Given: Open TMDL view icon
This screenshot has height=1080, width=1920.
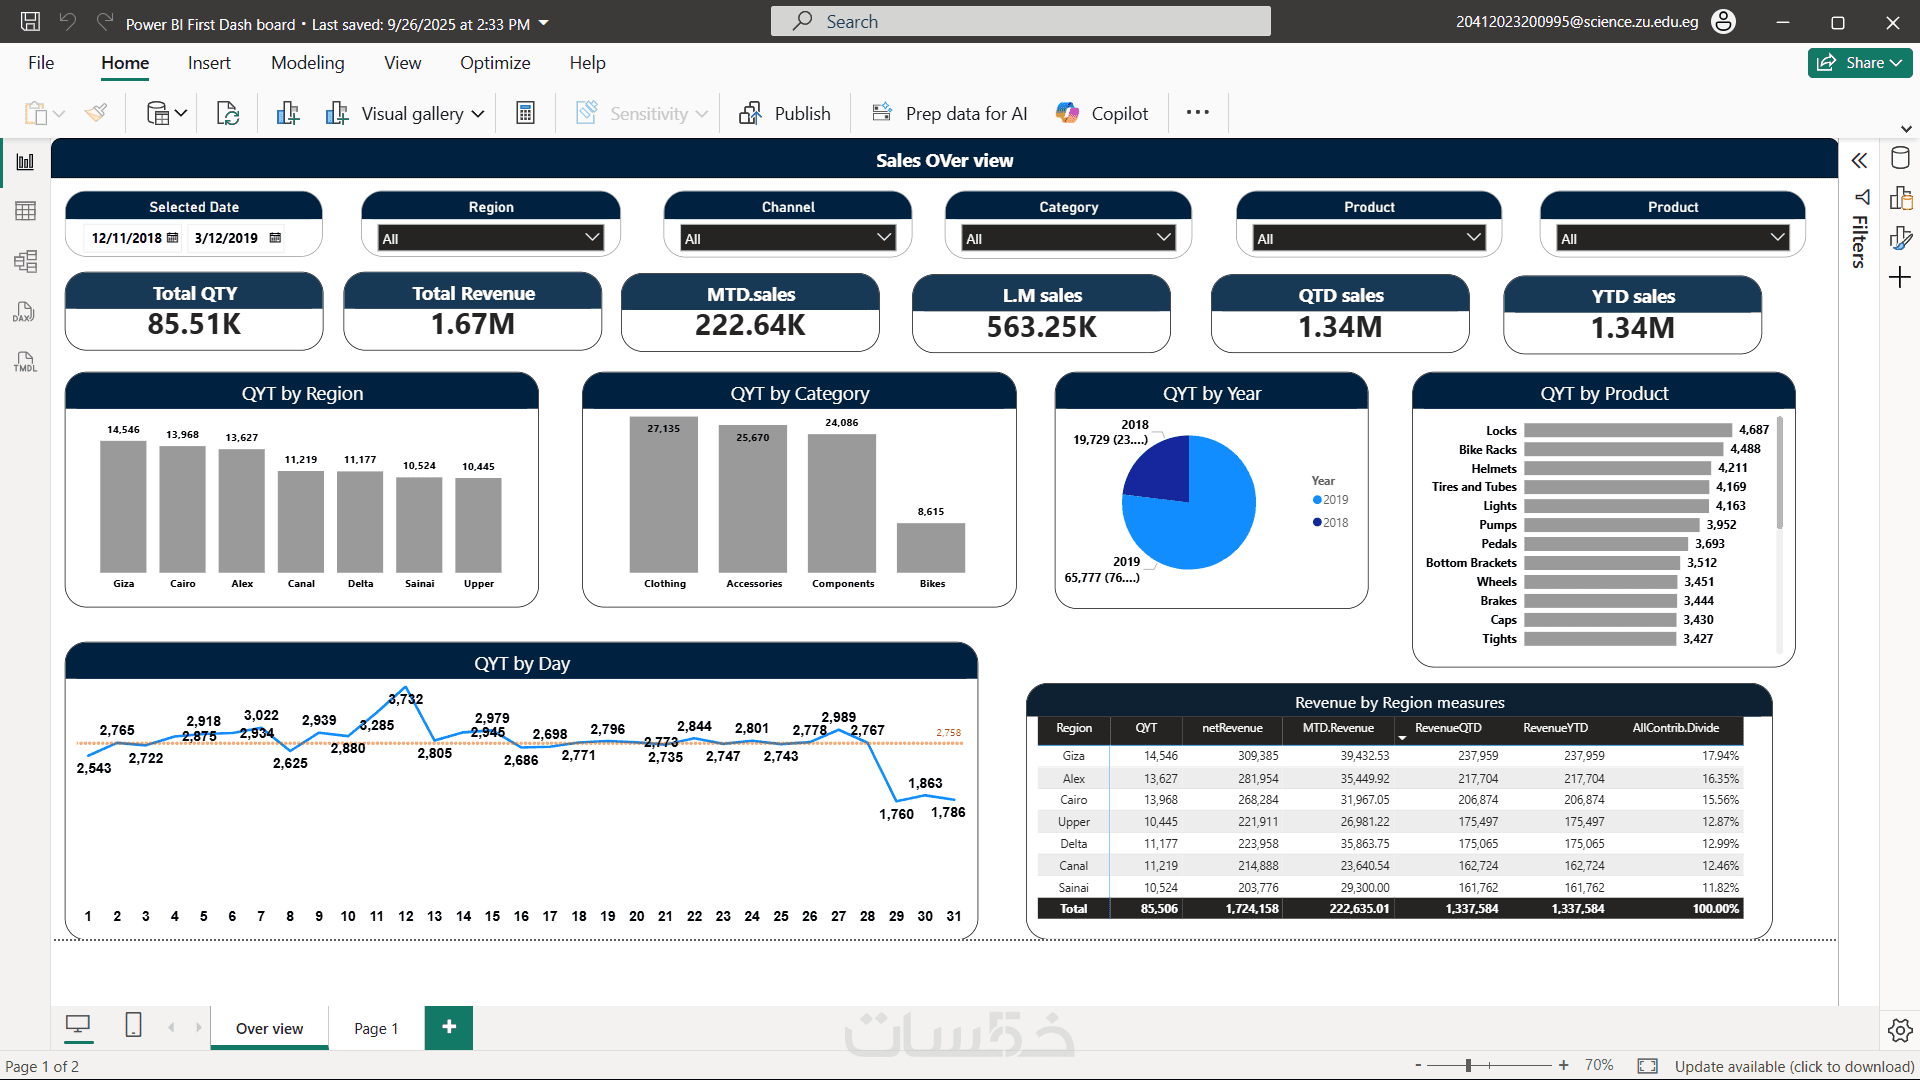Looking at the screenshot, I should (25, 362).
